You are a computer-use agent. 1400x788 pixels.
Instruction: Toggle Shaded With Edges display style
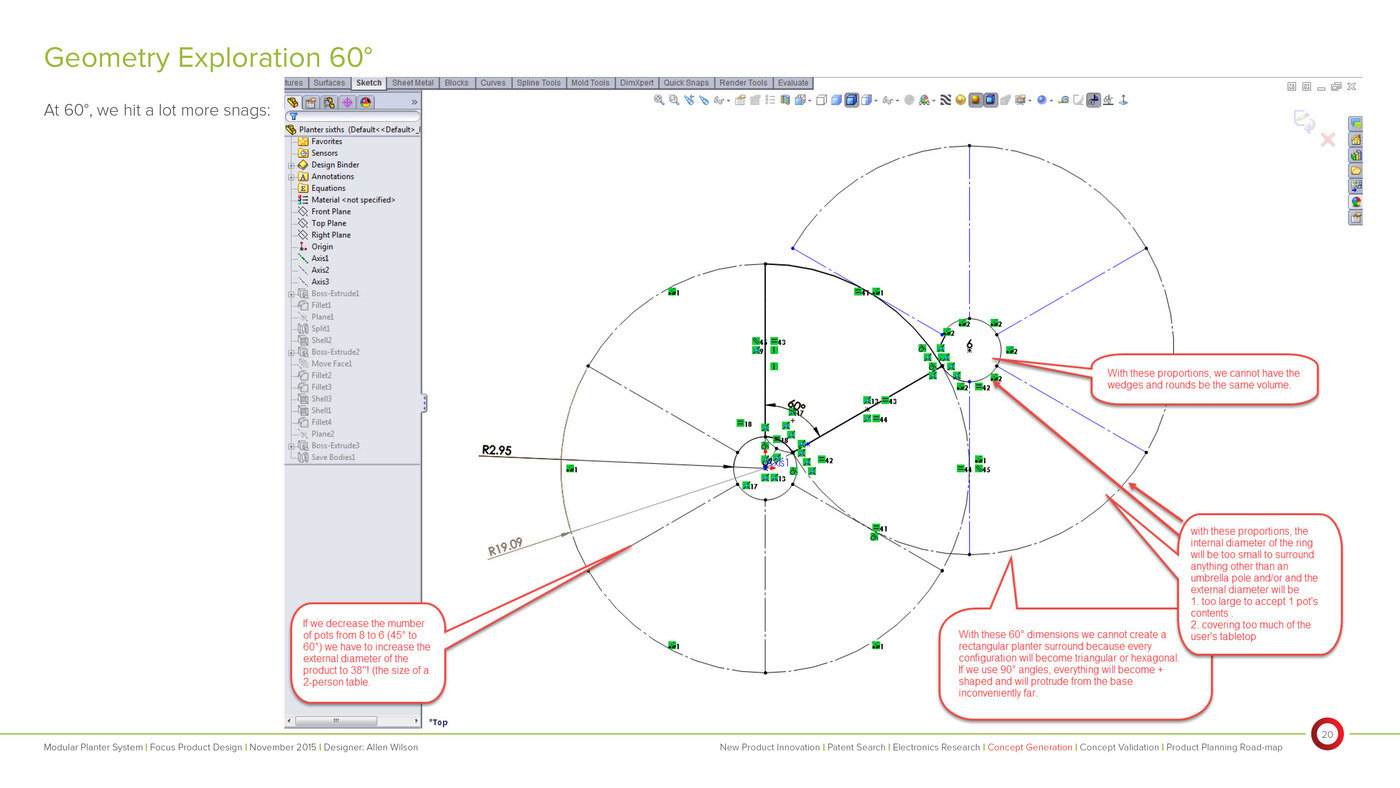point(851,100)
